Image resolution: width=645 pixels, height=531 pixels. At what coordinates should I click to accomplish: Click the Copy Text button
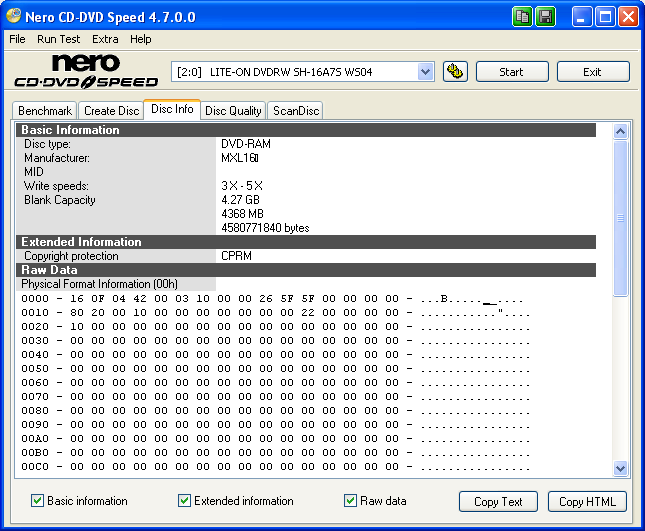[x=498, y=501]
